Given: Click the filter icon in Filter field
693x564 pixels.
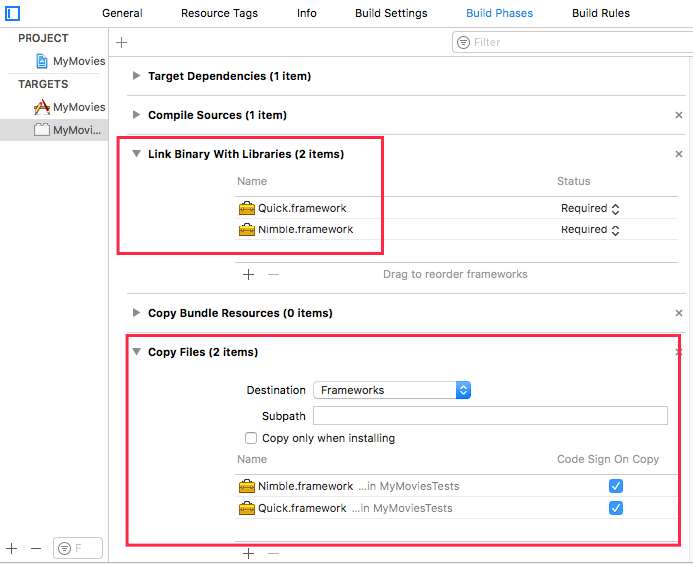Looking at the screenshot, I should point(463,42).
